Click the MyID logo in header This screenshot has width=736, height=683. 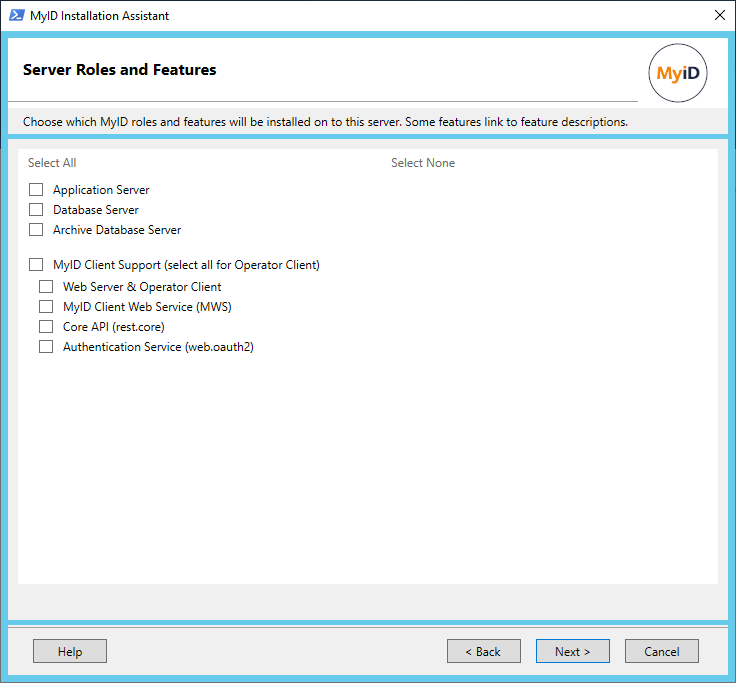678,73
